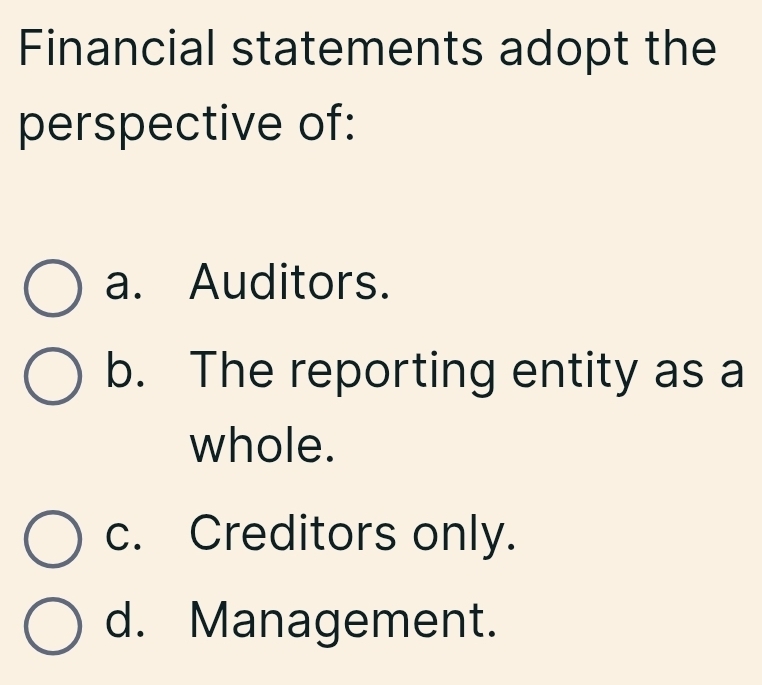This screenshot has height=685, width=762.
Task: Click the word 'adopt' in the question
Action: pos(564,51)
